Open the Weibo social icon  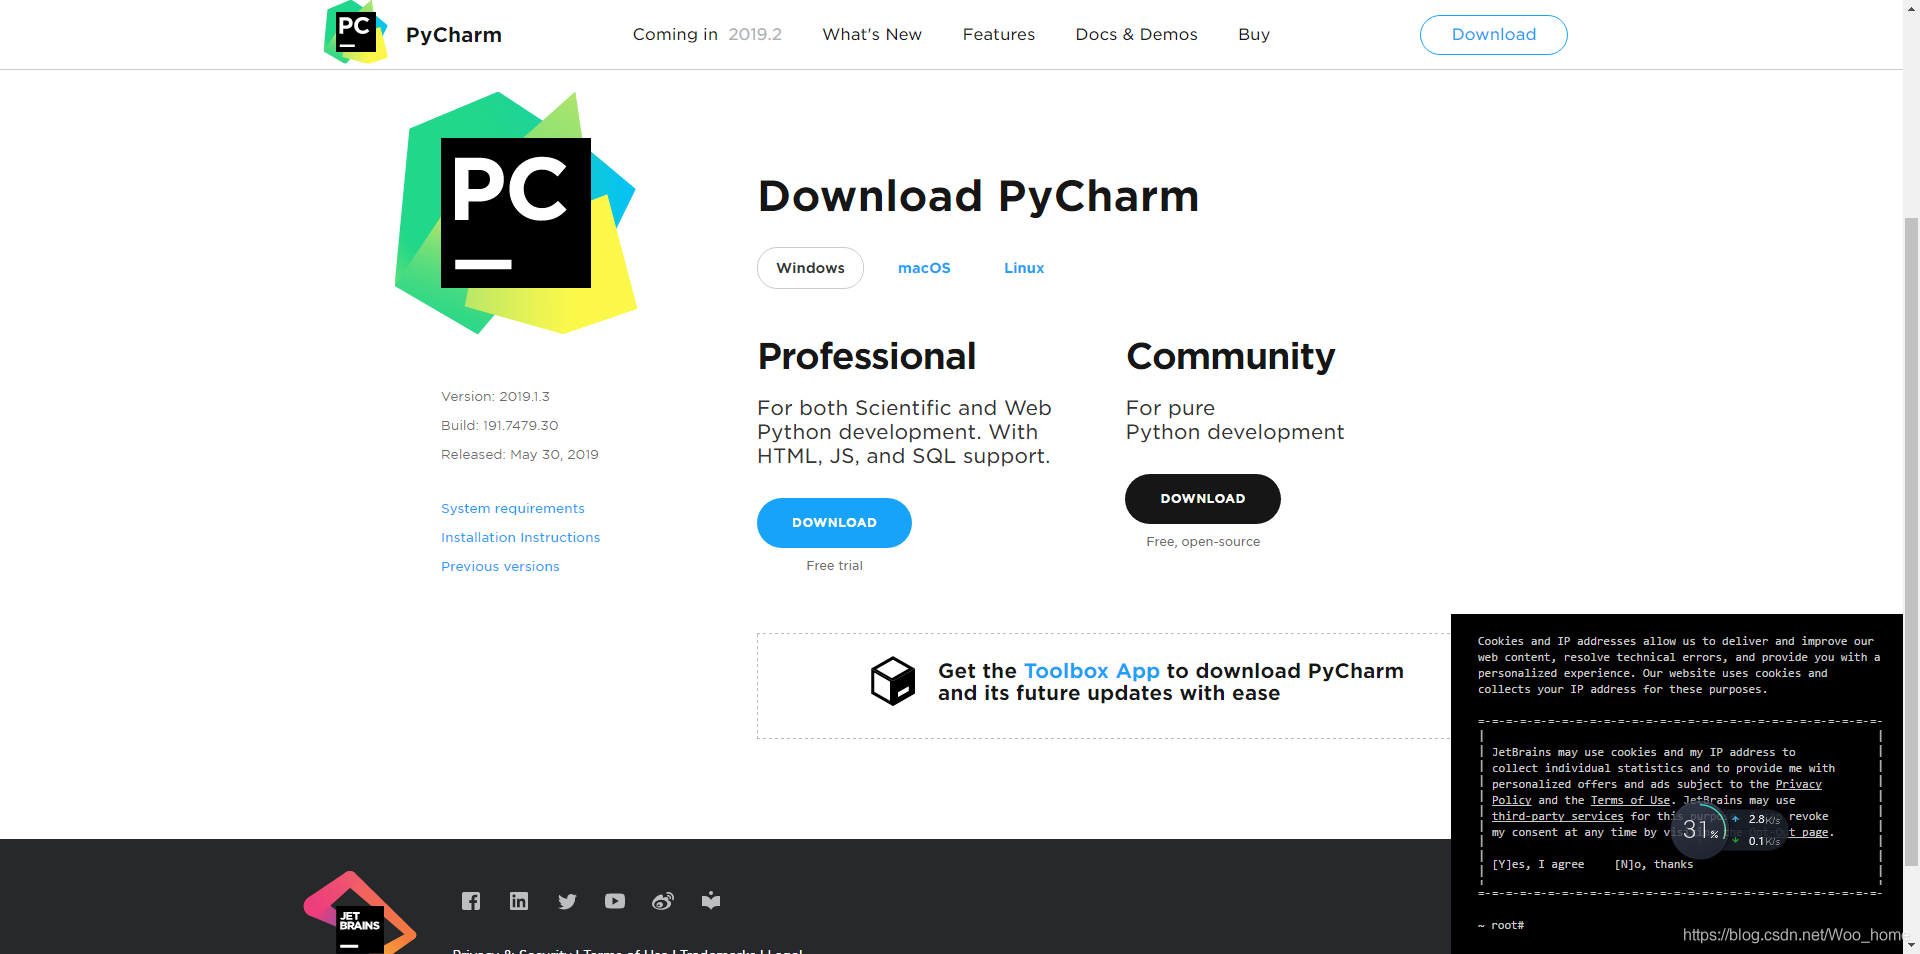(x=663, y=901)
